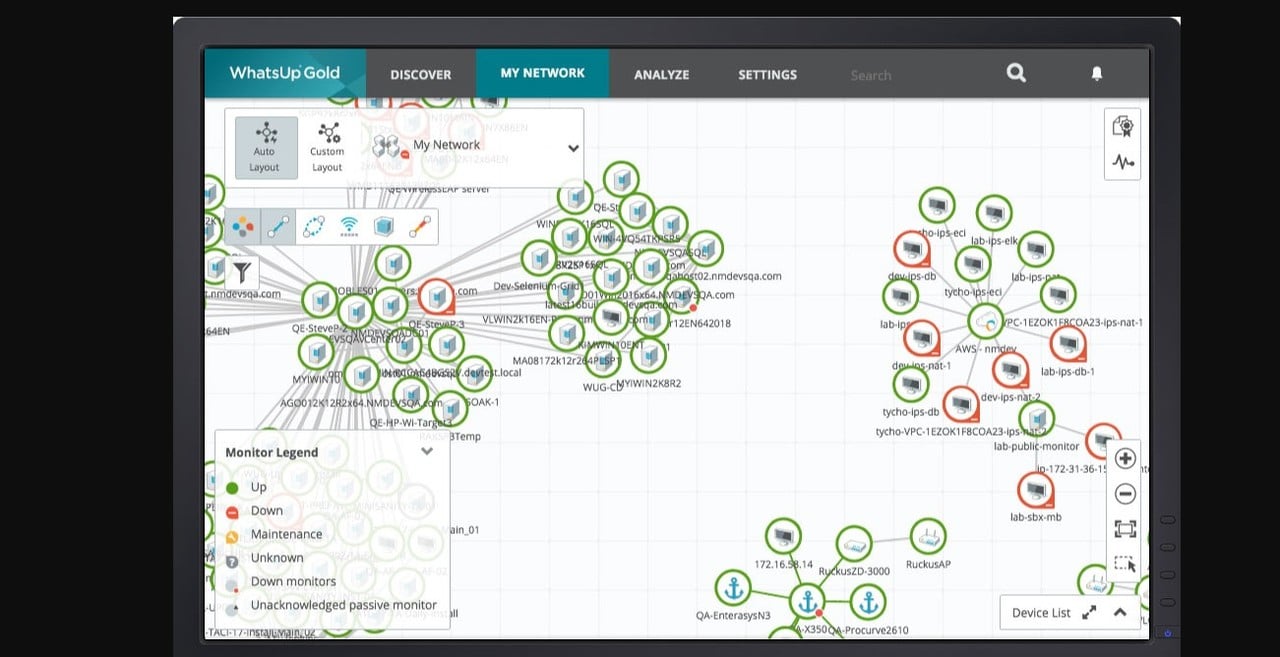
Task: Select the 172.16.58.14 device node
Action: point(784,537)
